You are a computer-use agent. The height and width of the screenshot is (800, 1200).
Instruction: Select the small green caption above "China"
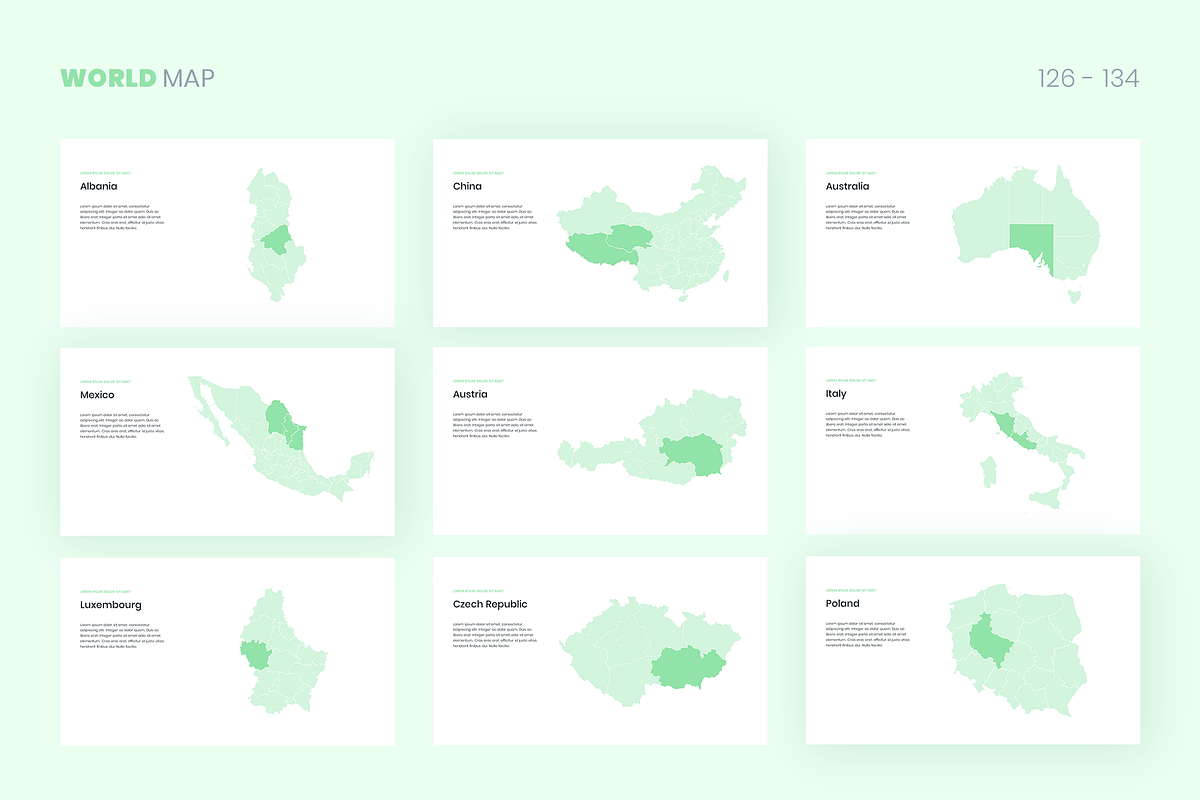point(478,172)
